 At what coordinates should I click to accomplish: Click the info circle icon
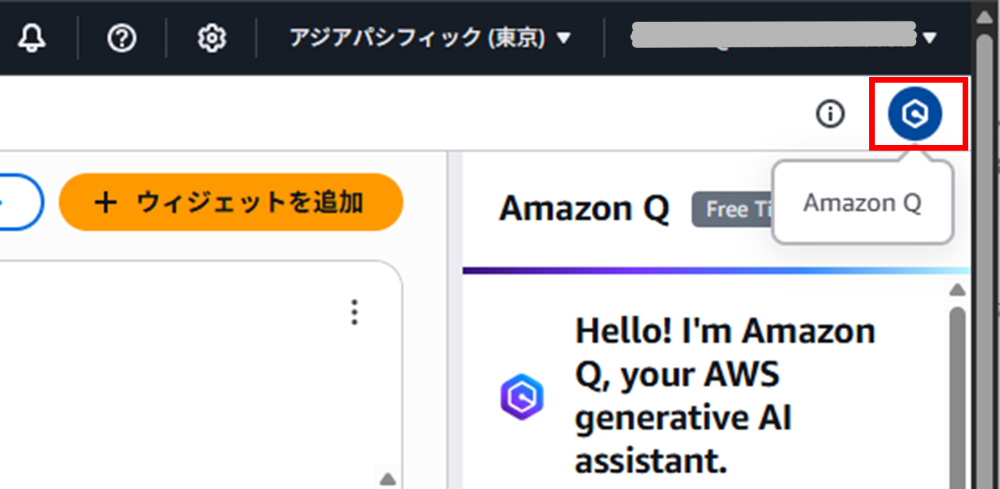point(830,115)
